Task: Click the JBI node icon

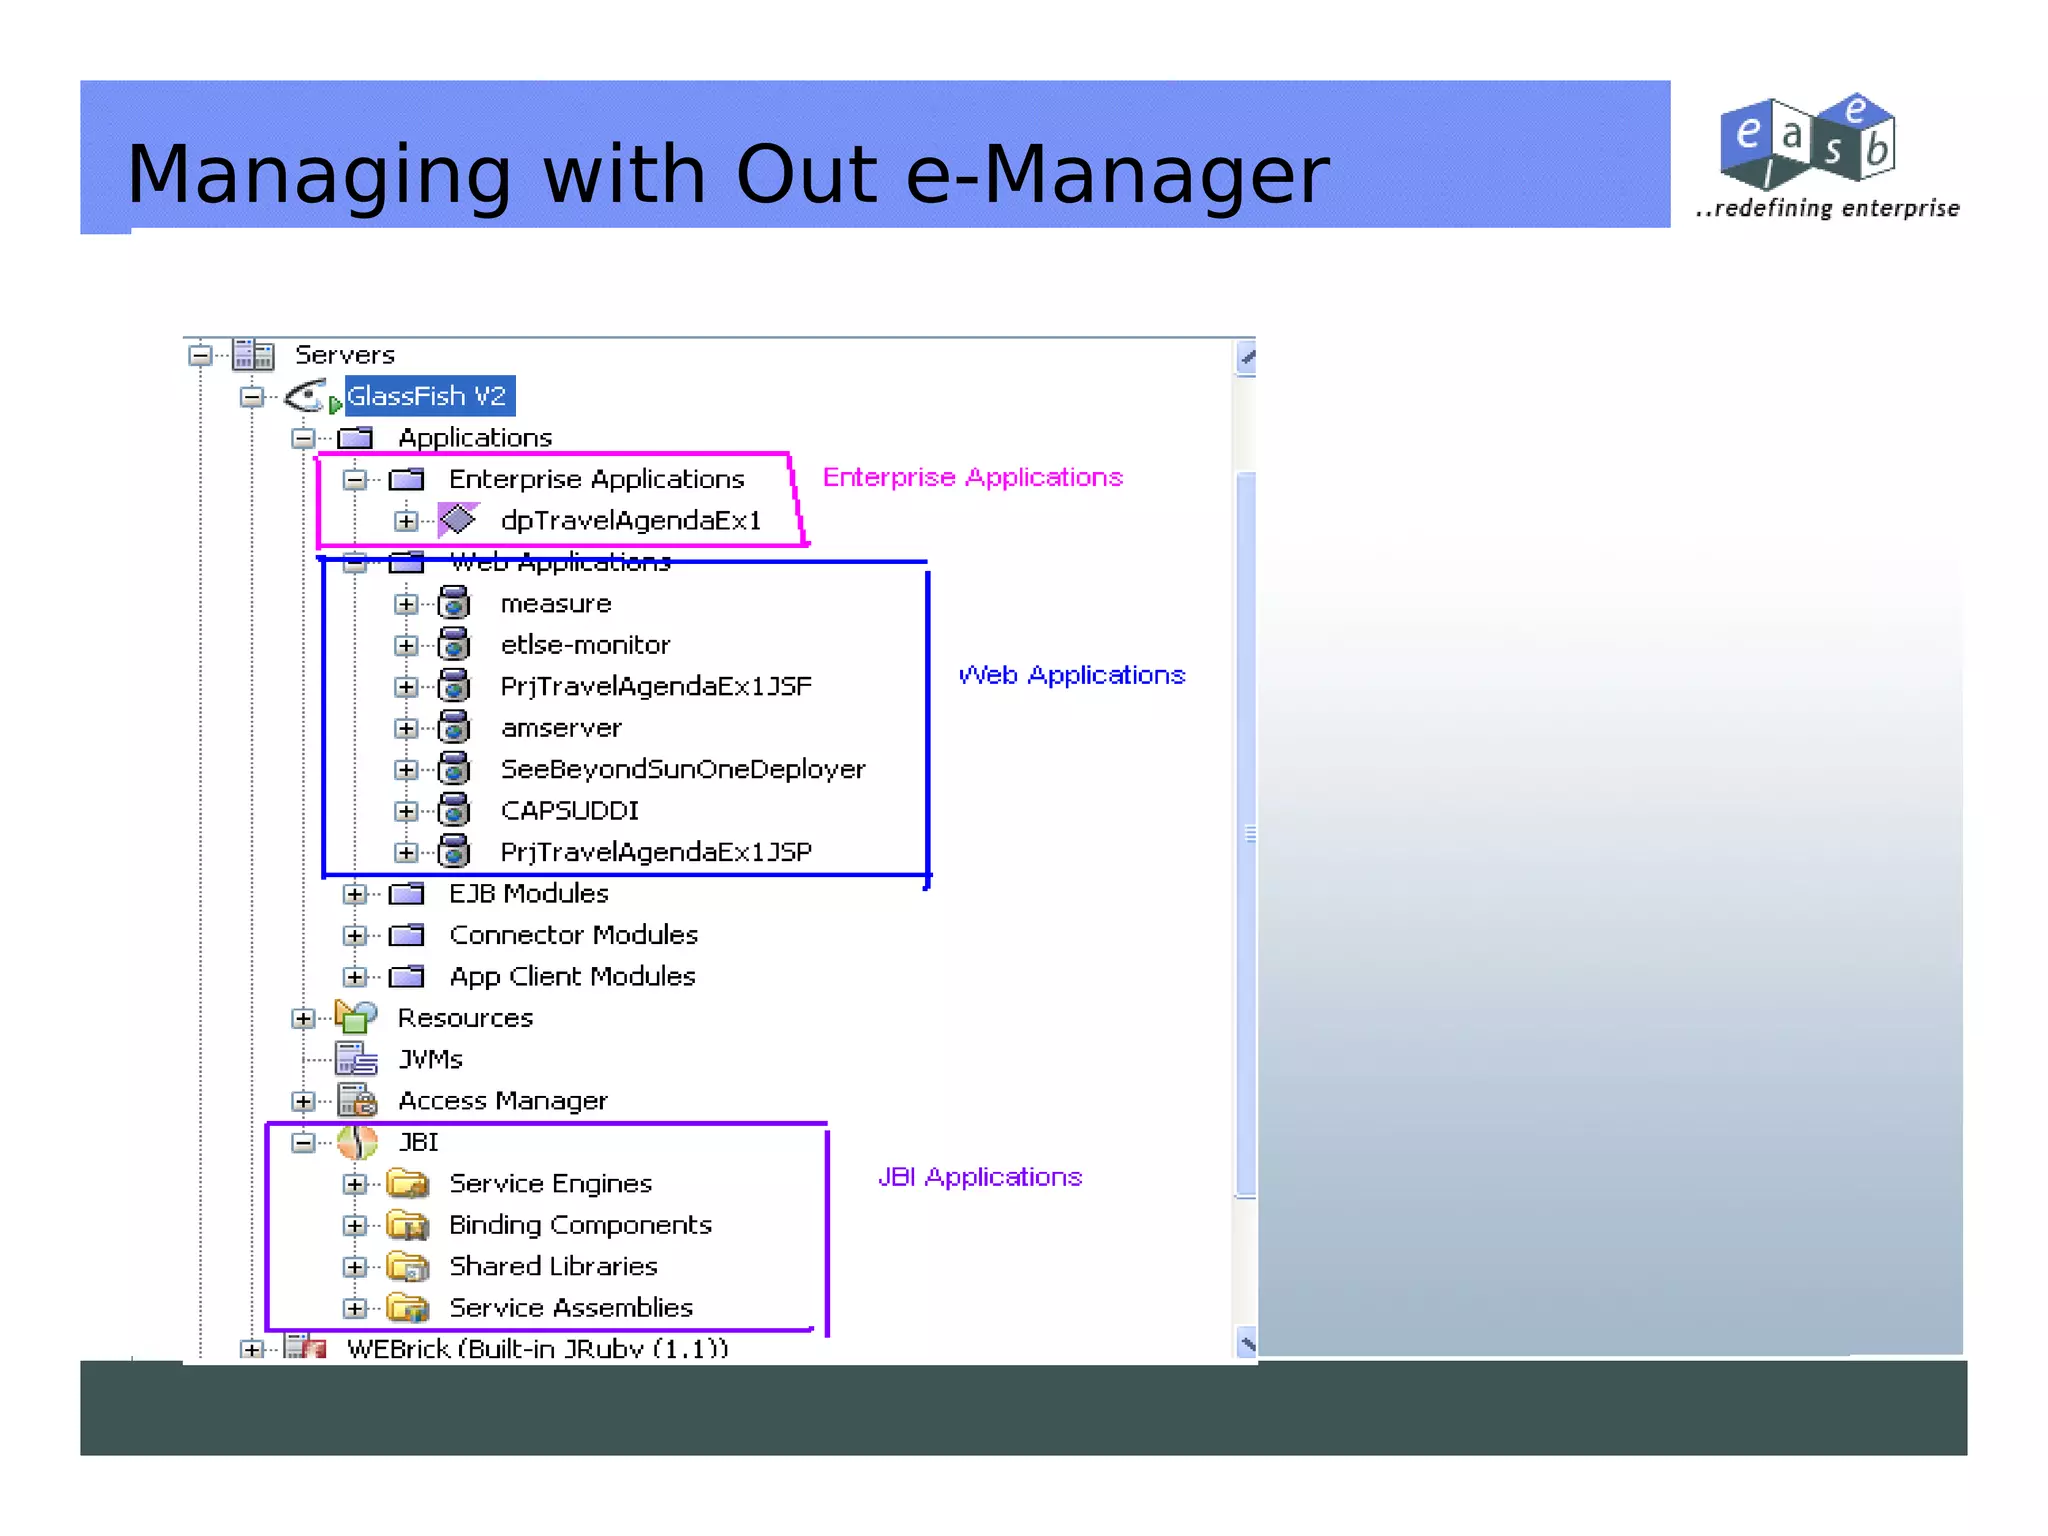Action: click(357, 1142)
